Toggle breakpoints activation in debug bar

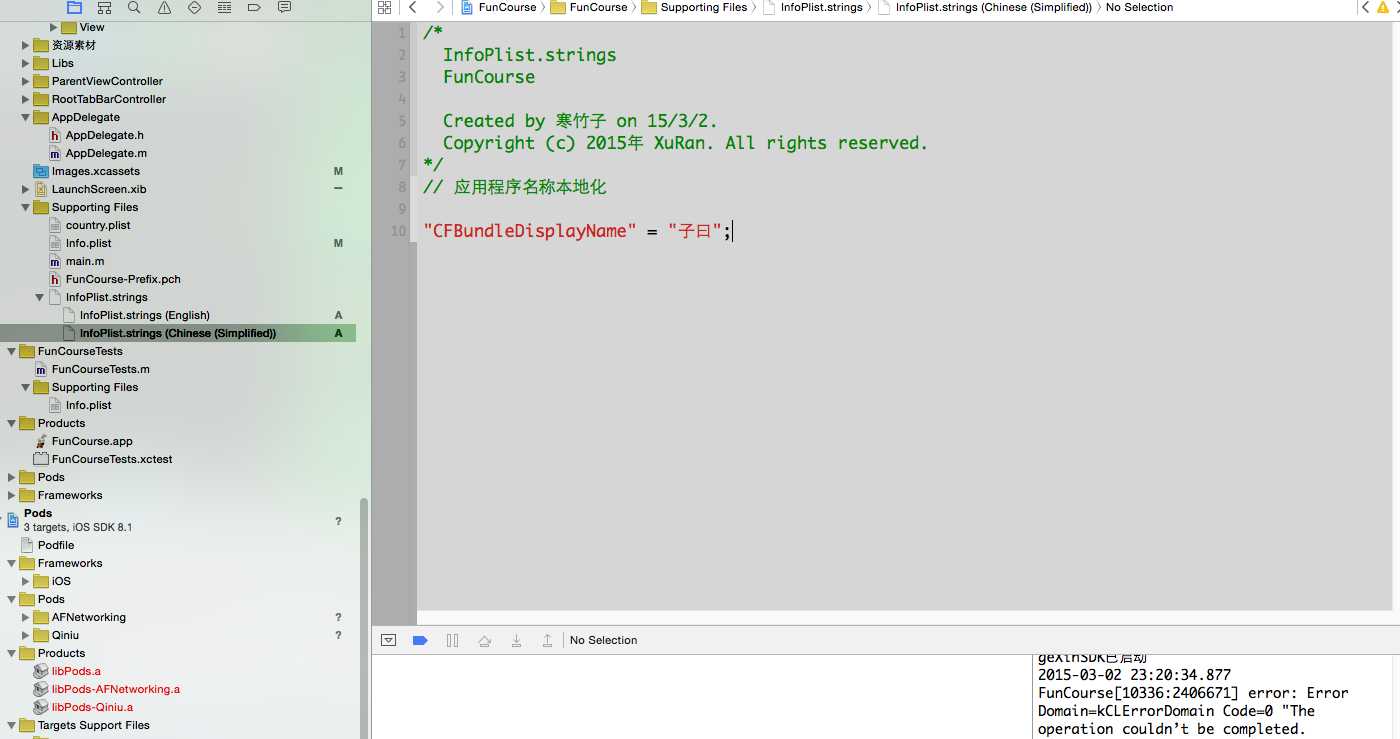[420, 640]
